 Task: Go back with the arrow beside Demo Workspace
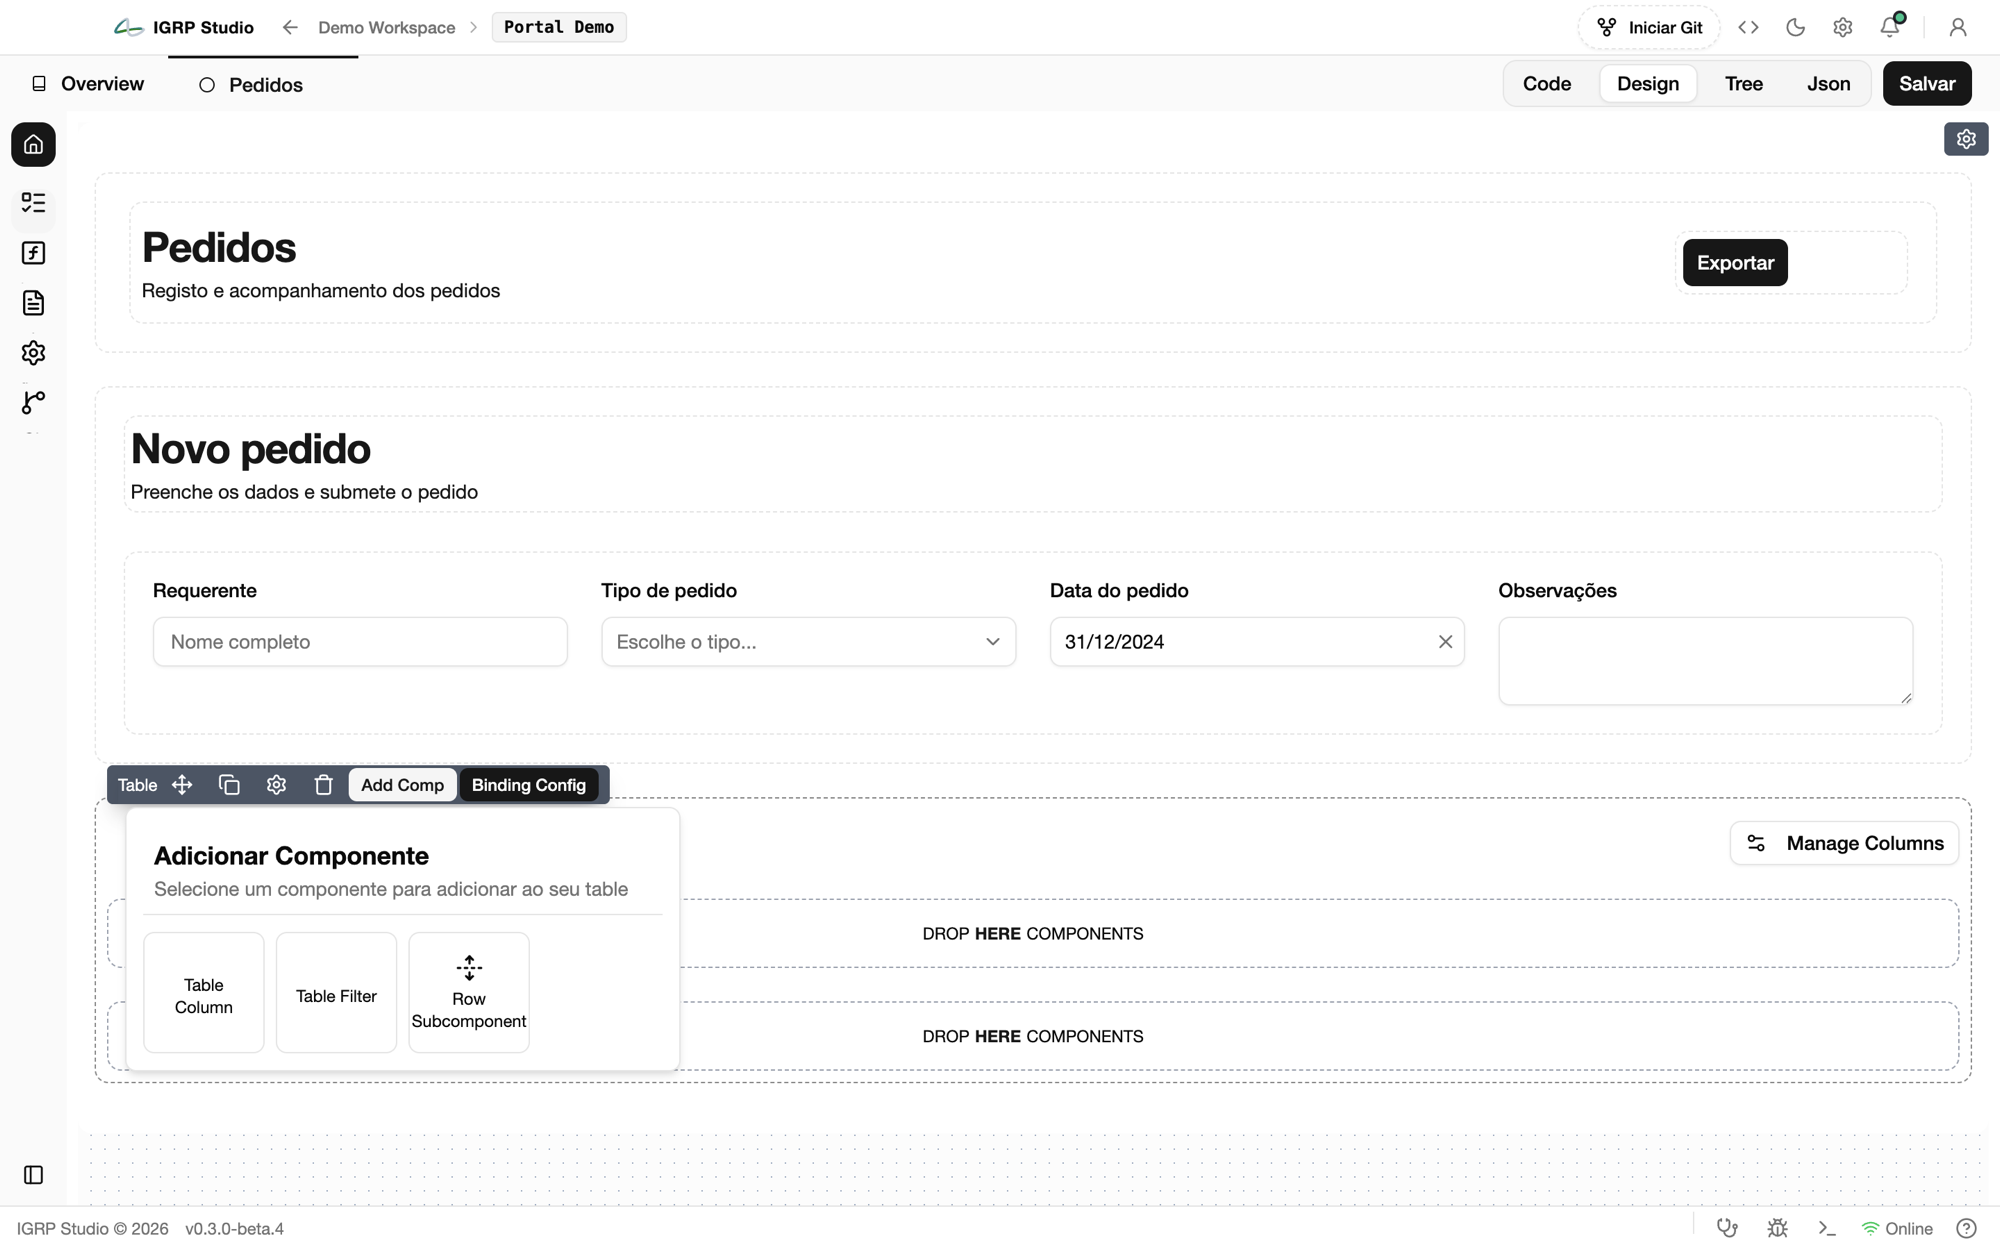pos(290,27)
